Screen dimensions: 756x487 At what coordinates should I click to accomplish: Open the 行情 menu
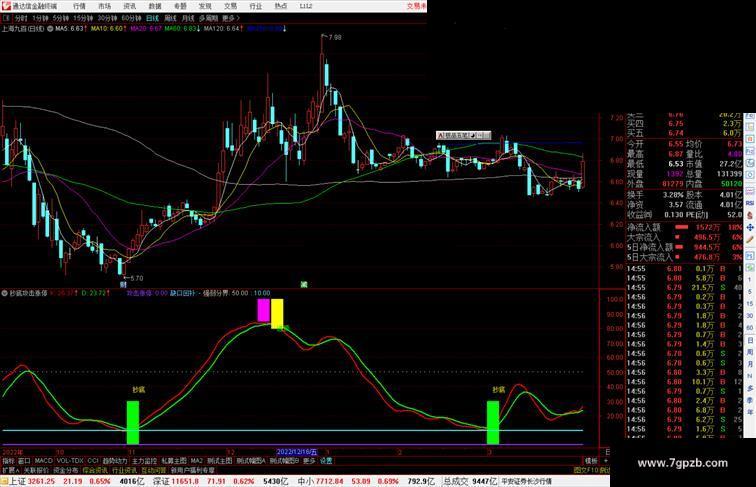click(79, 6)
